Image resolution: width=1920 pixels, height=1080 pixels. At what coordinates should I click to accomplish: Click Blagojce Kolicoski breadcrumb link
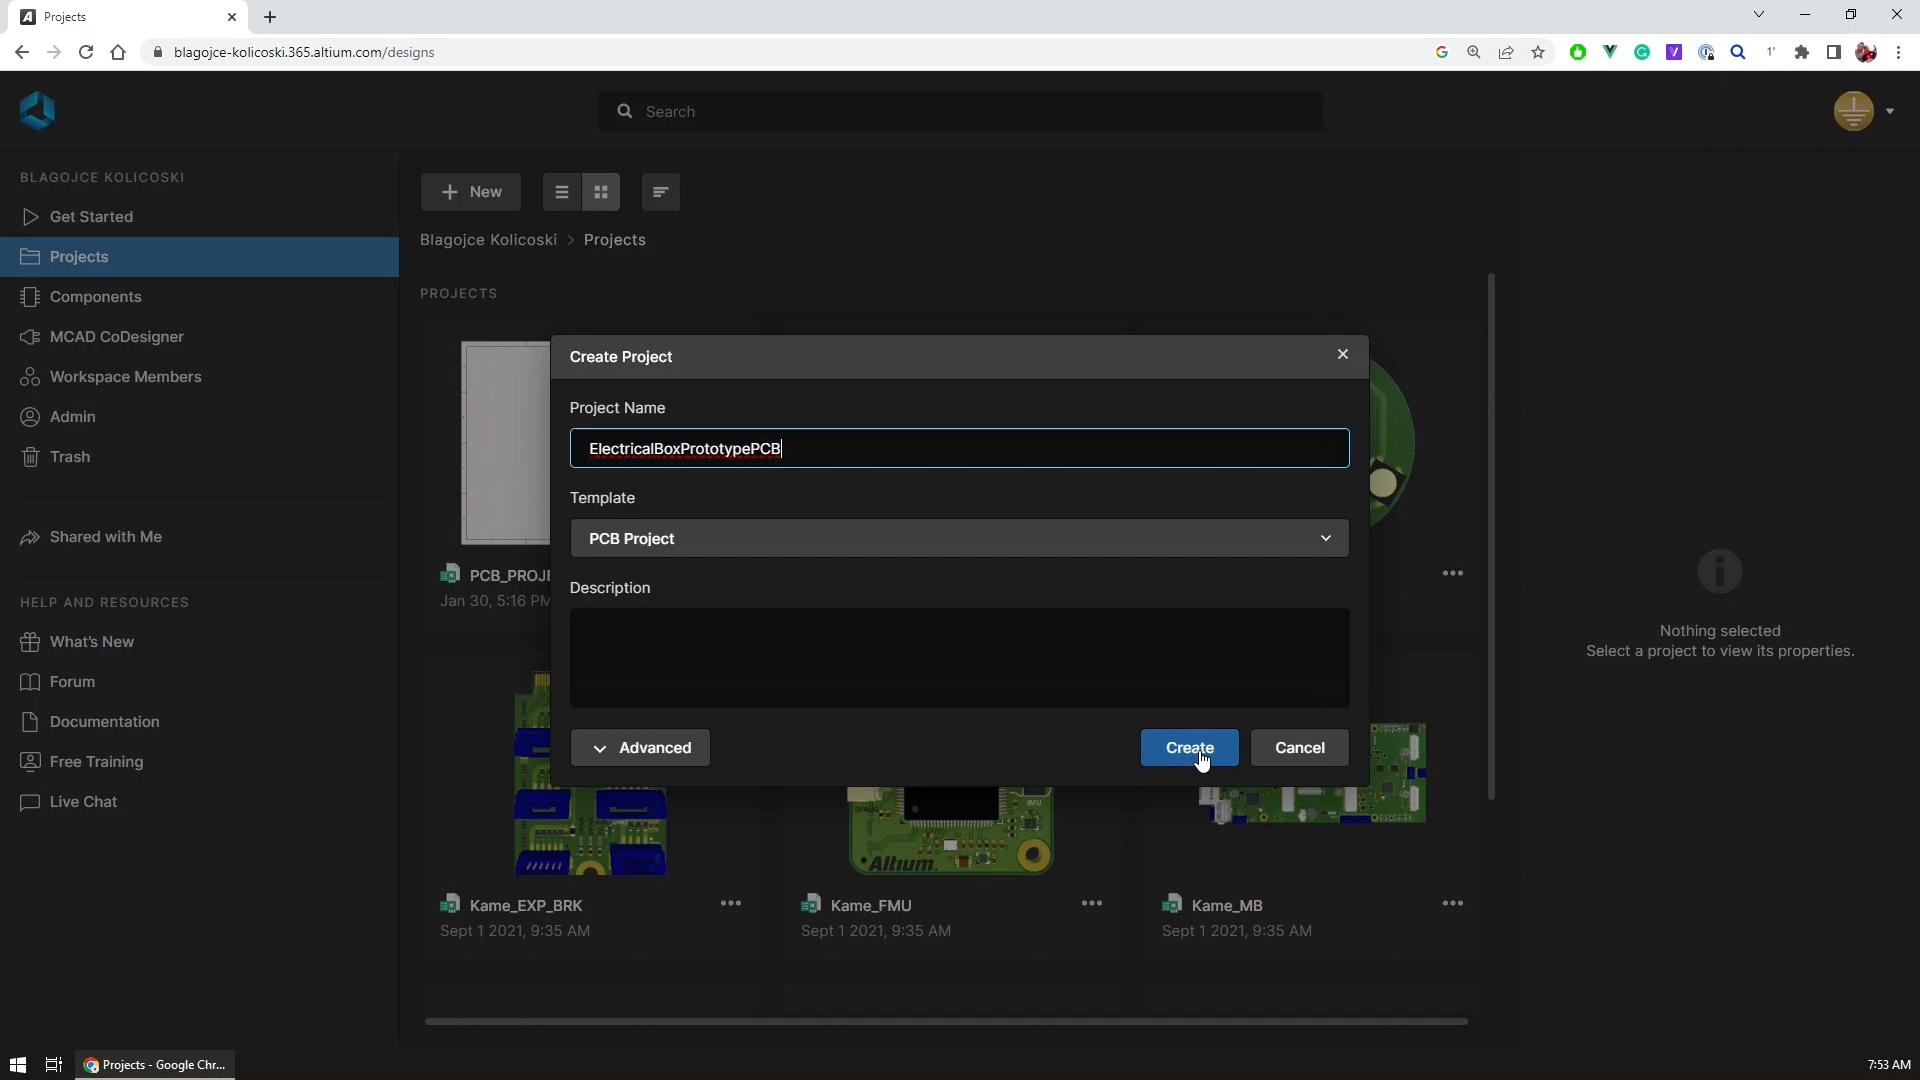488,240
